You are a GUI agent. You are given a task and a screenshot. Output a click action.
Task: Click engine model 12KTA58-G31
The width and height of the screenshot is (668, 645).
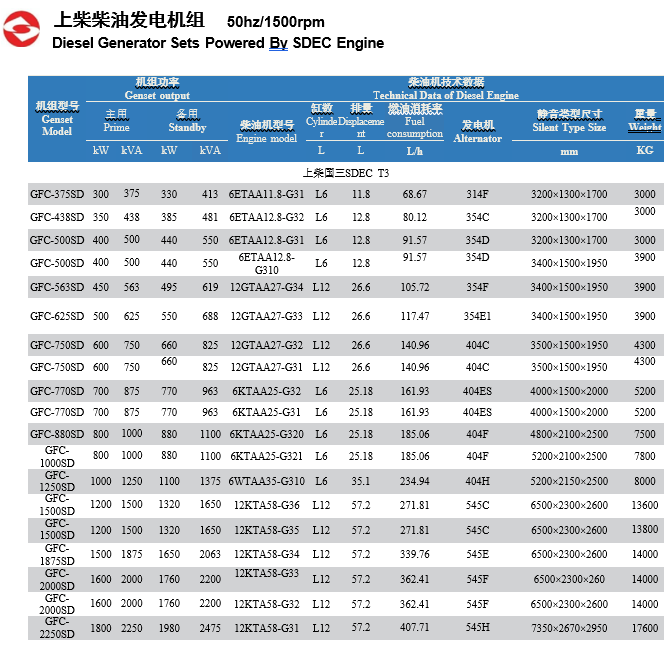[267, 628]
